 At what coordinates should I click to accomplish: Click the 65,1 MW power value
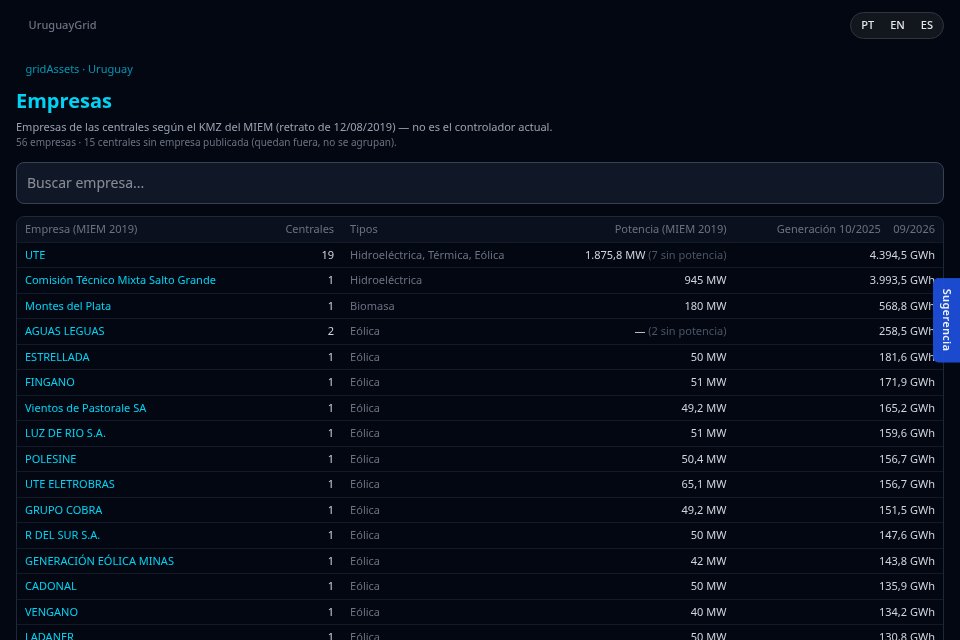[x=704, y=484]
